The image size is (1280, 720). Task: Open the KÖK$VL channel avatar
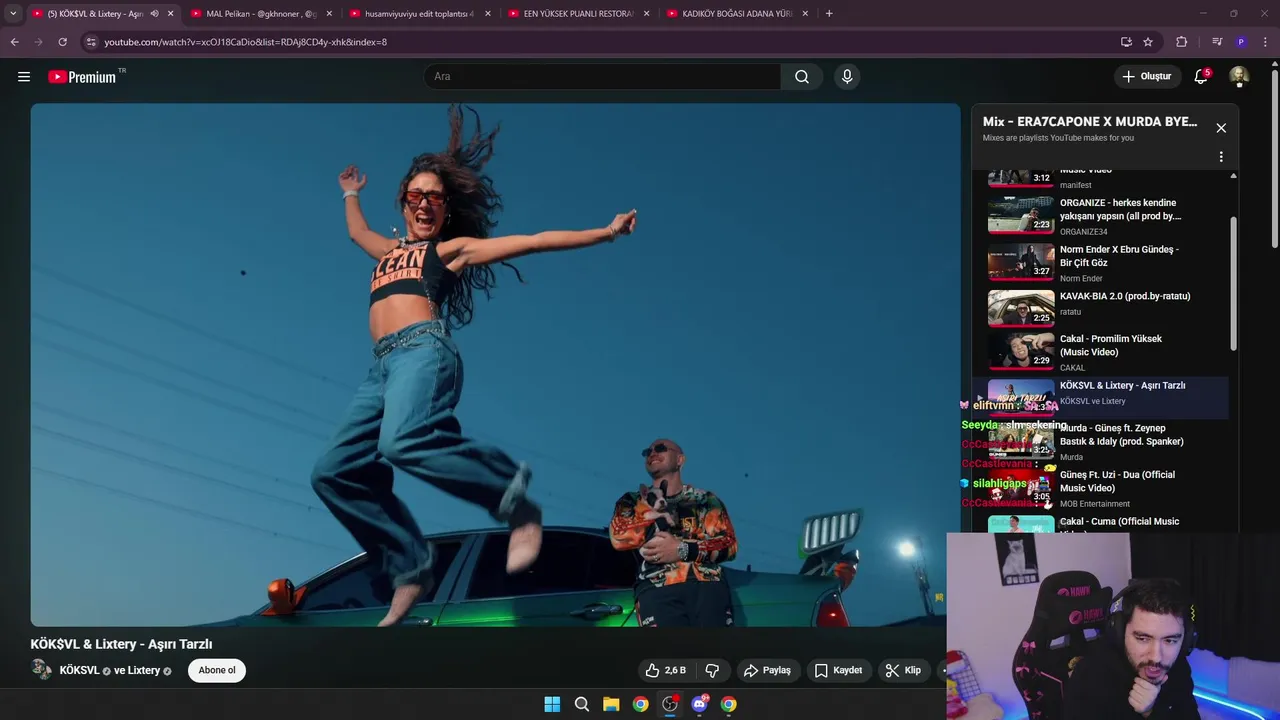[42, 670]
